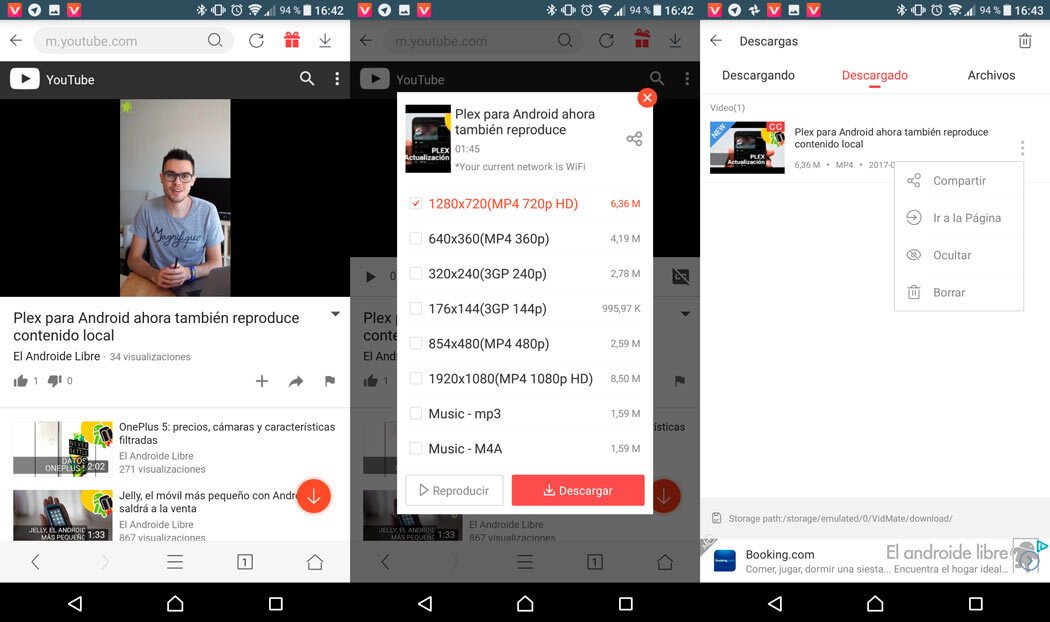Tap the search magnifier inside the left address bar
1050x622 pixels.
click(x=215, y=40)
